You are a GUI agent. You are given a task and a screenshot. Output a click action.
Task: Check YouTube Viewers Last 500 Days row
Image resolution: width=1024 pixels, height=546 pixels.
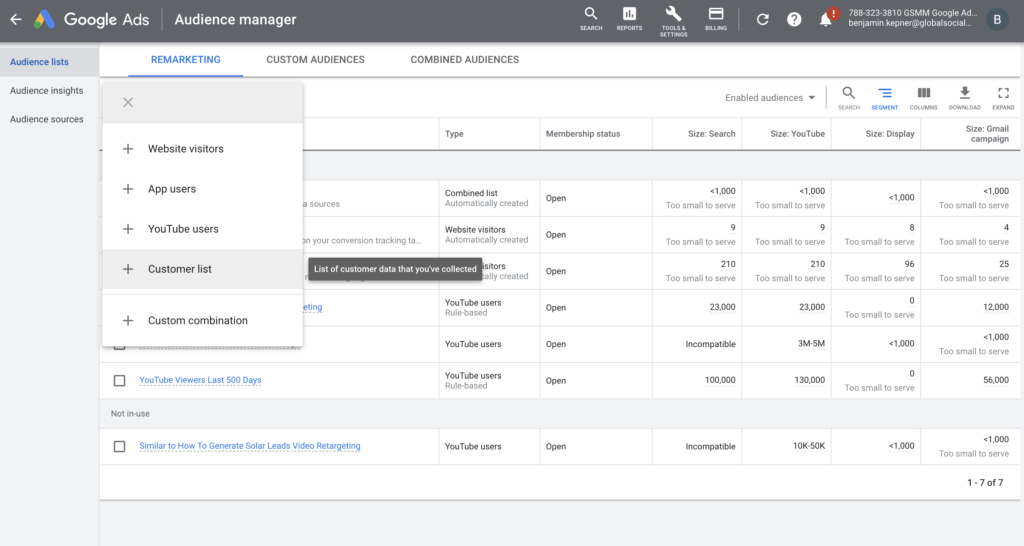pos(120,380)
